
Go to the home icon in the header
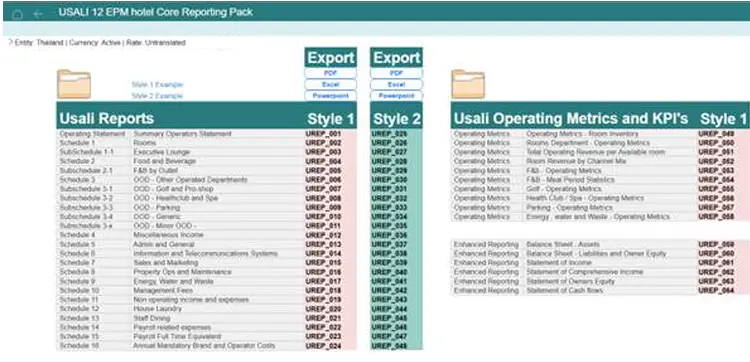pyautogui.click(x=17, y=14)
